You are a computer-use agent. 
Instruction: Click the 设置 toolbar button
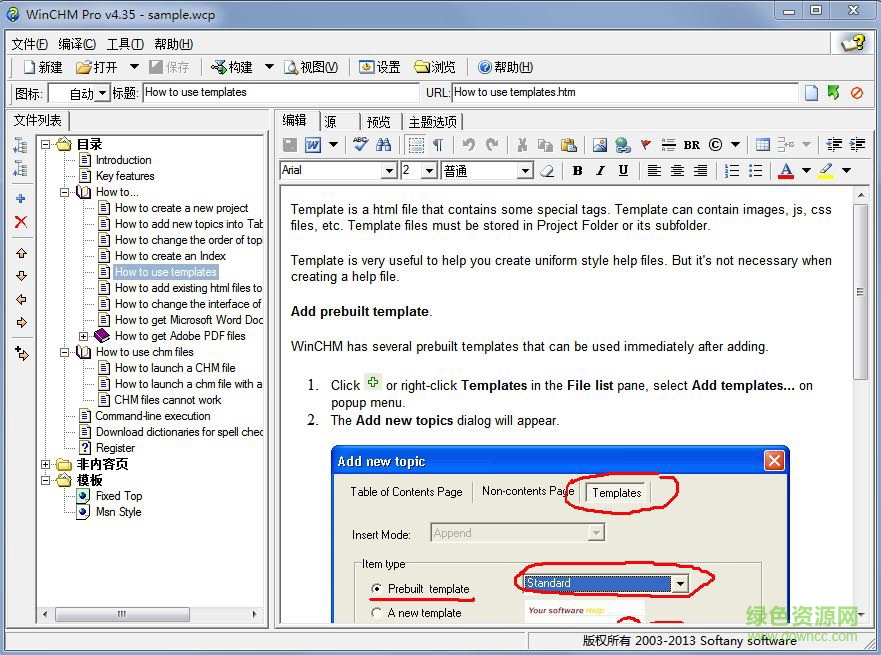tap(379, 67)
